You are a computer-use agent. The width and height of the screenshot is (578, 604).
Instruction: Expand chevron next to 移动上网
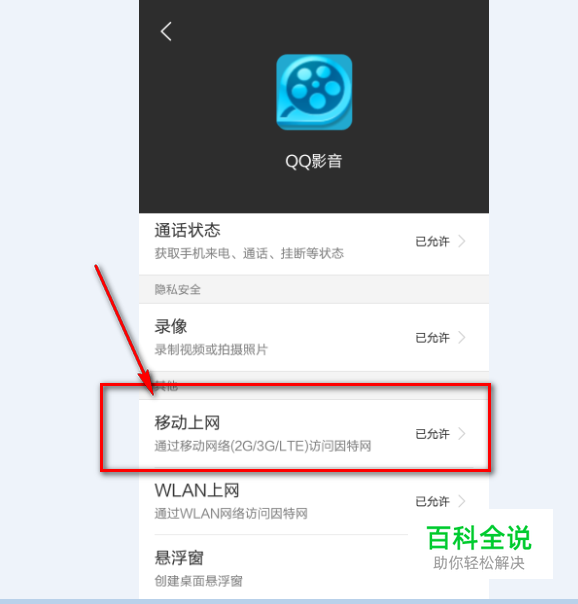click(x=461, y=434)
